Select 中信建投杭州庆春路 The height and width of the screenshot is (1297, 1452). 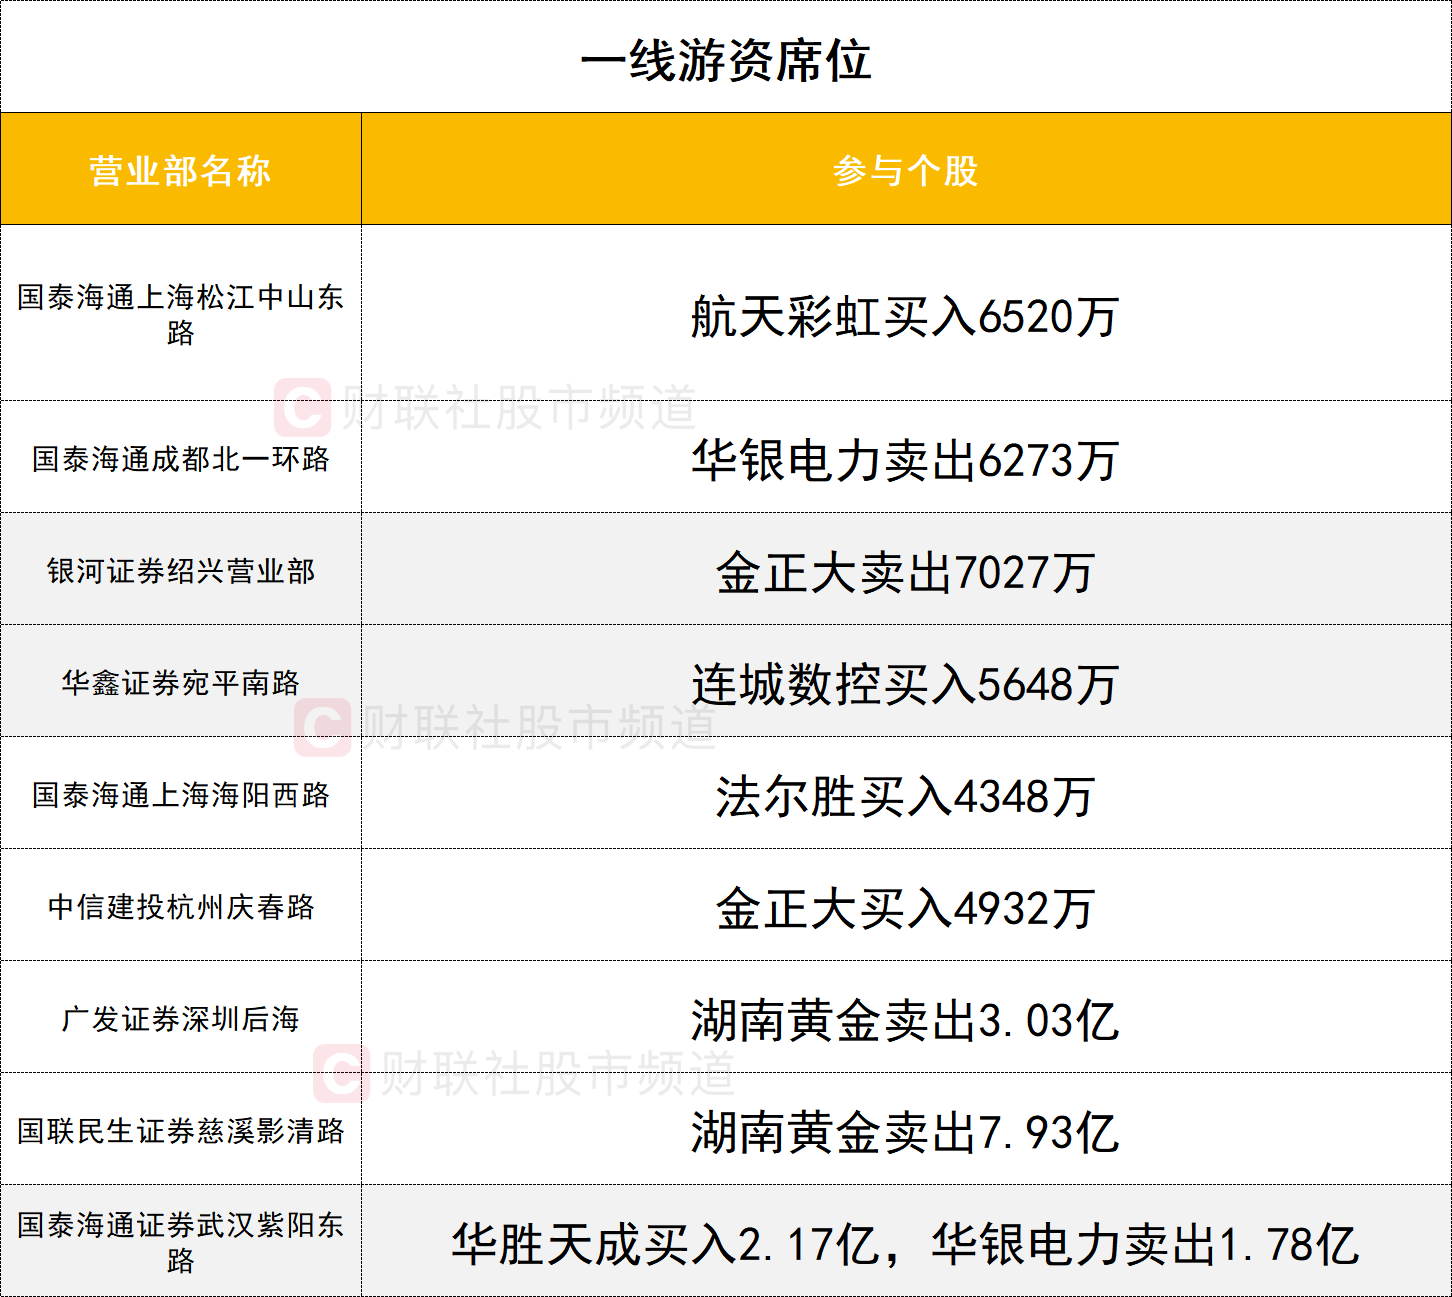point(181,906)
